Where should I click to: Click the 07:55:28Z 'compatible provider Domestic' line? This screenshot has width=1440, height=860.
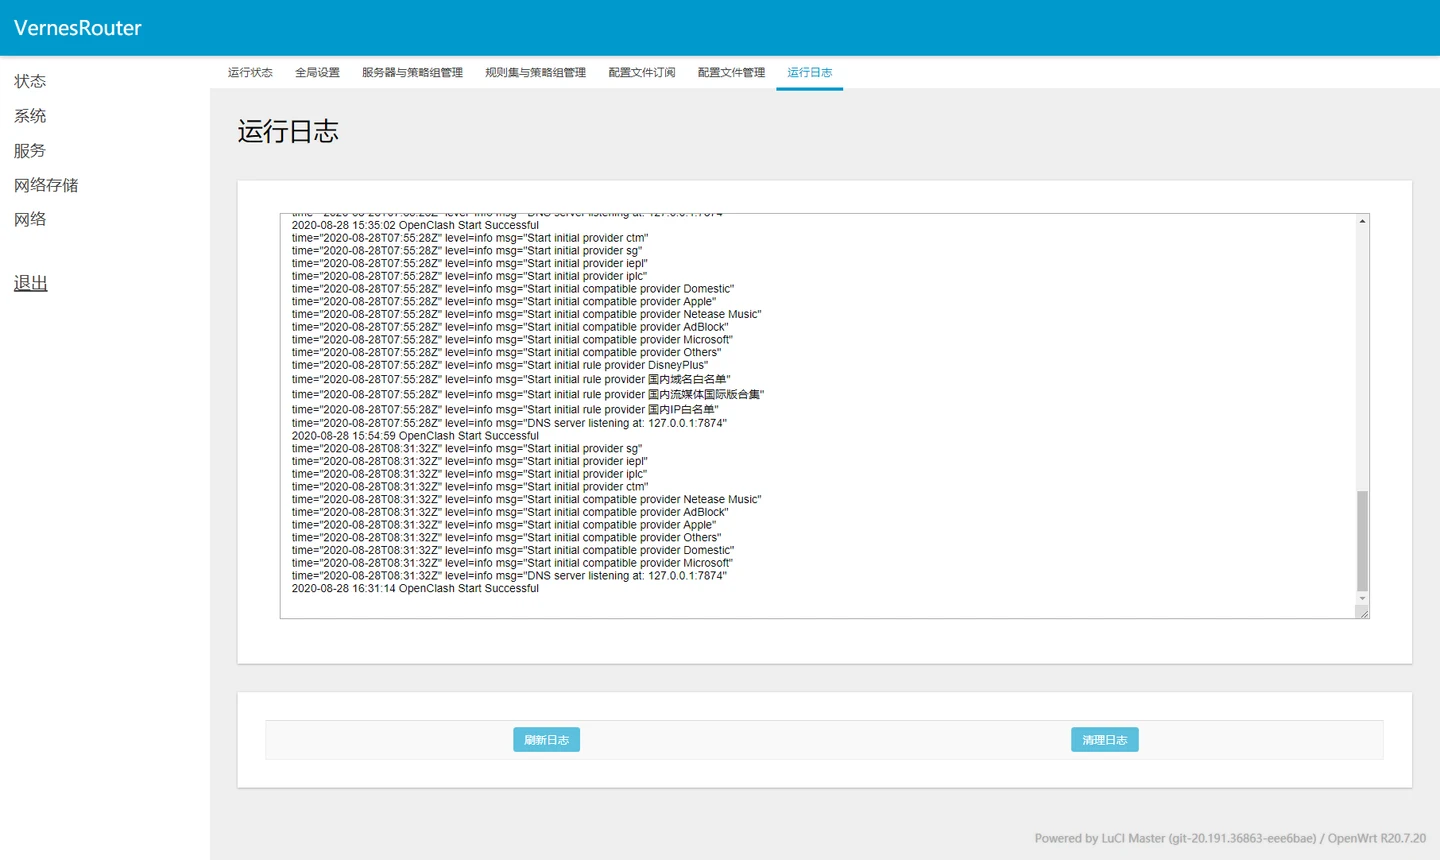click(x=513, y=289)
